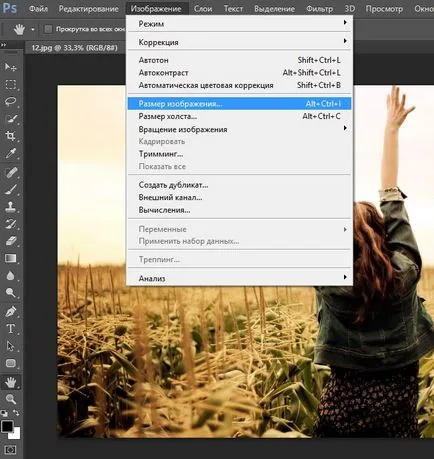This screenshot has width=434, height=459.
Task: Toggle Quick Mask mode icon
Action: click(10, 450)
